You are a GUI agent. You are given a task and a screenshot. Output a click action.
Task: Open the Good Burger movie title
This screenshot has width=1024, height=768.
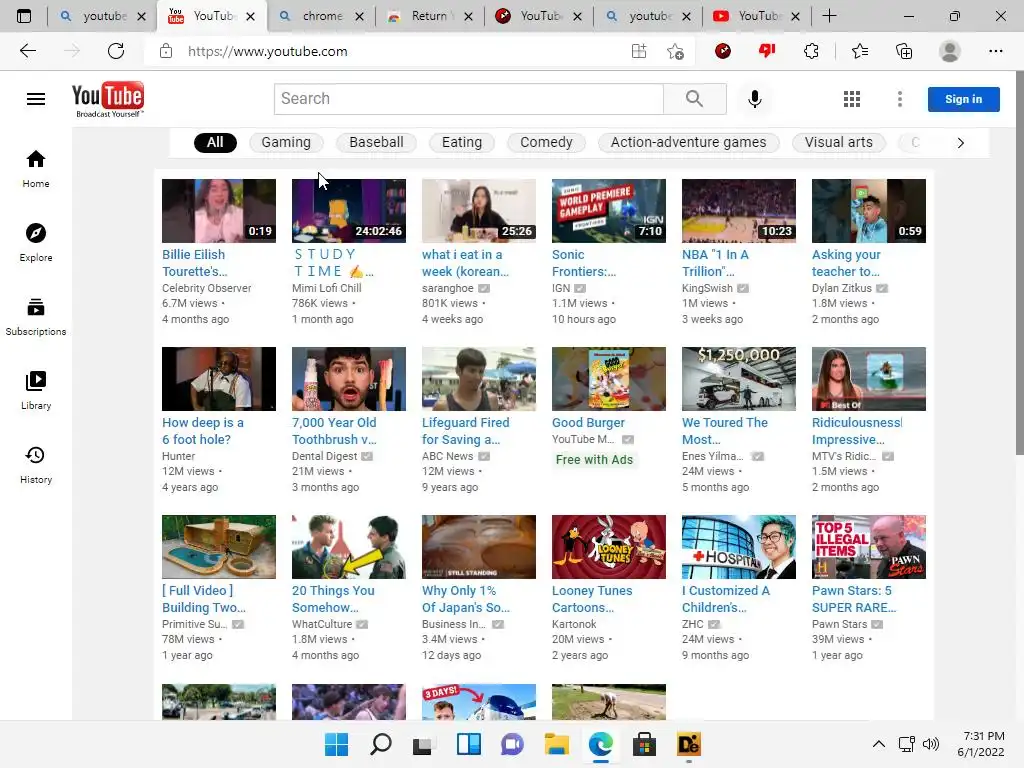[x=588, y=423]
